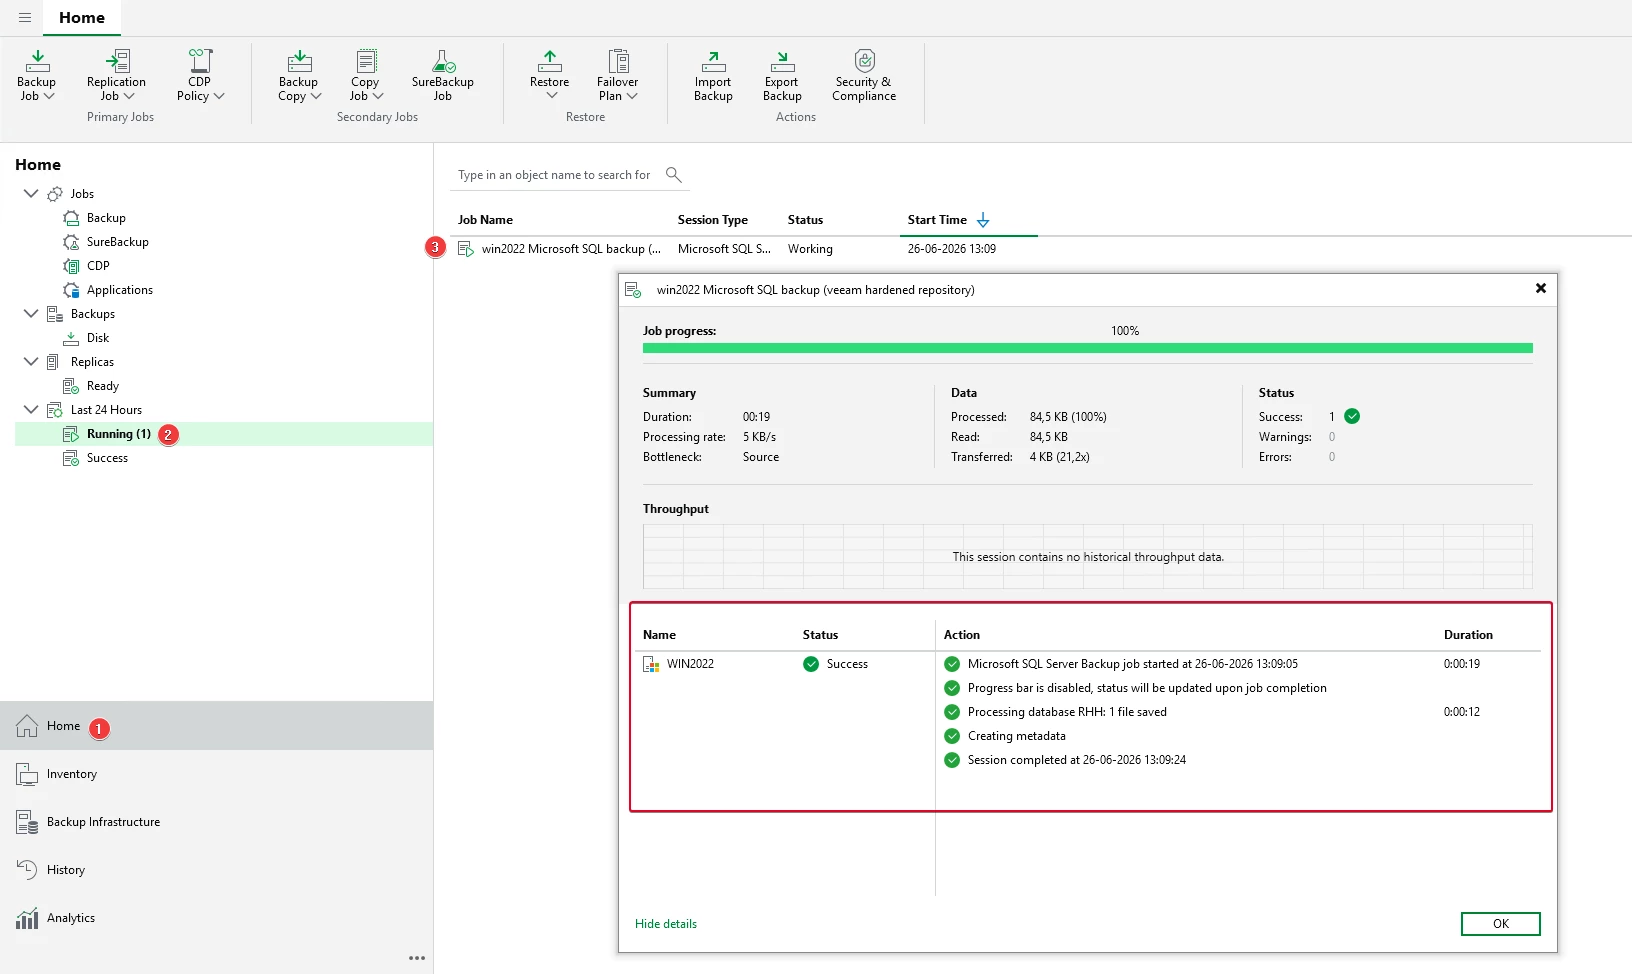
Task: Open the Failover Plan dropdown
Action: [618, 75]
